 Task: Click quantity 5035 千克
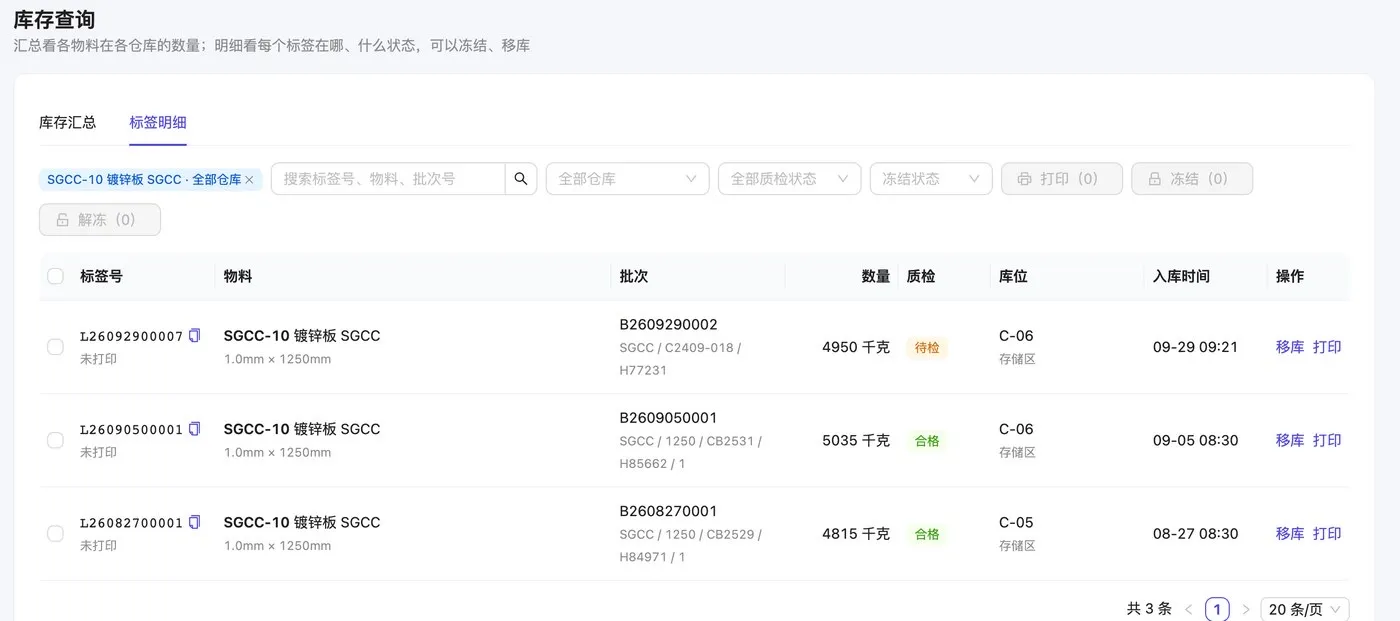[x=856, y=440]
